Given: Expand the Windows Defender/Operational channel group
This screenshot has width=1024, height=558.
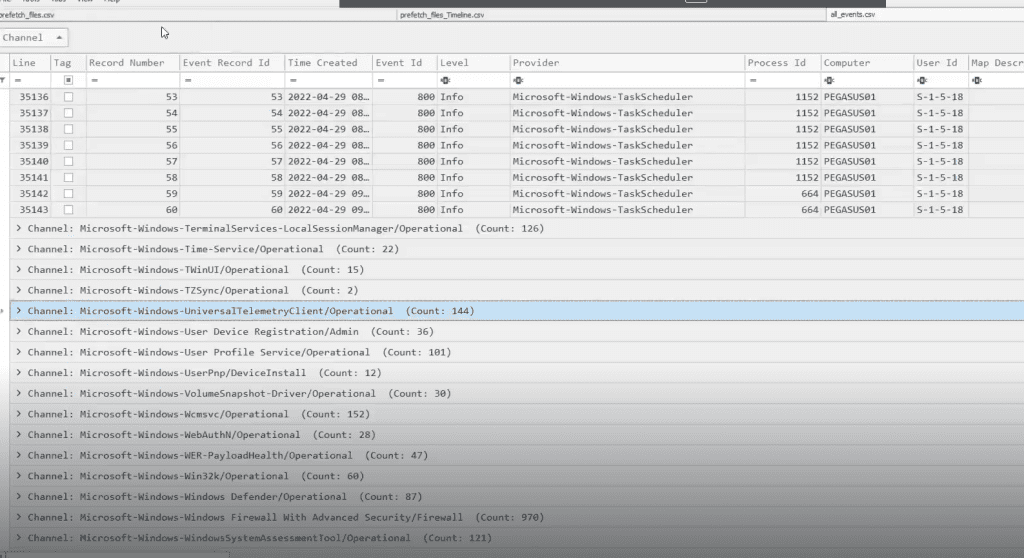Looking at the screenshot, I should pyautogui.click(x=18, y=497).
